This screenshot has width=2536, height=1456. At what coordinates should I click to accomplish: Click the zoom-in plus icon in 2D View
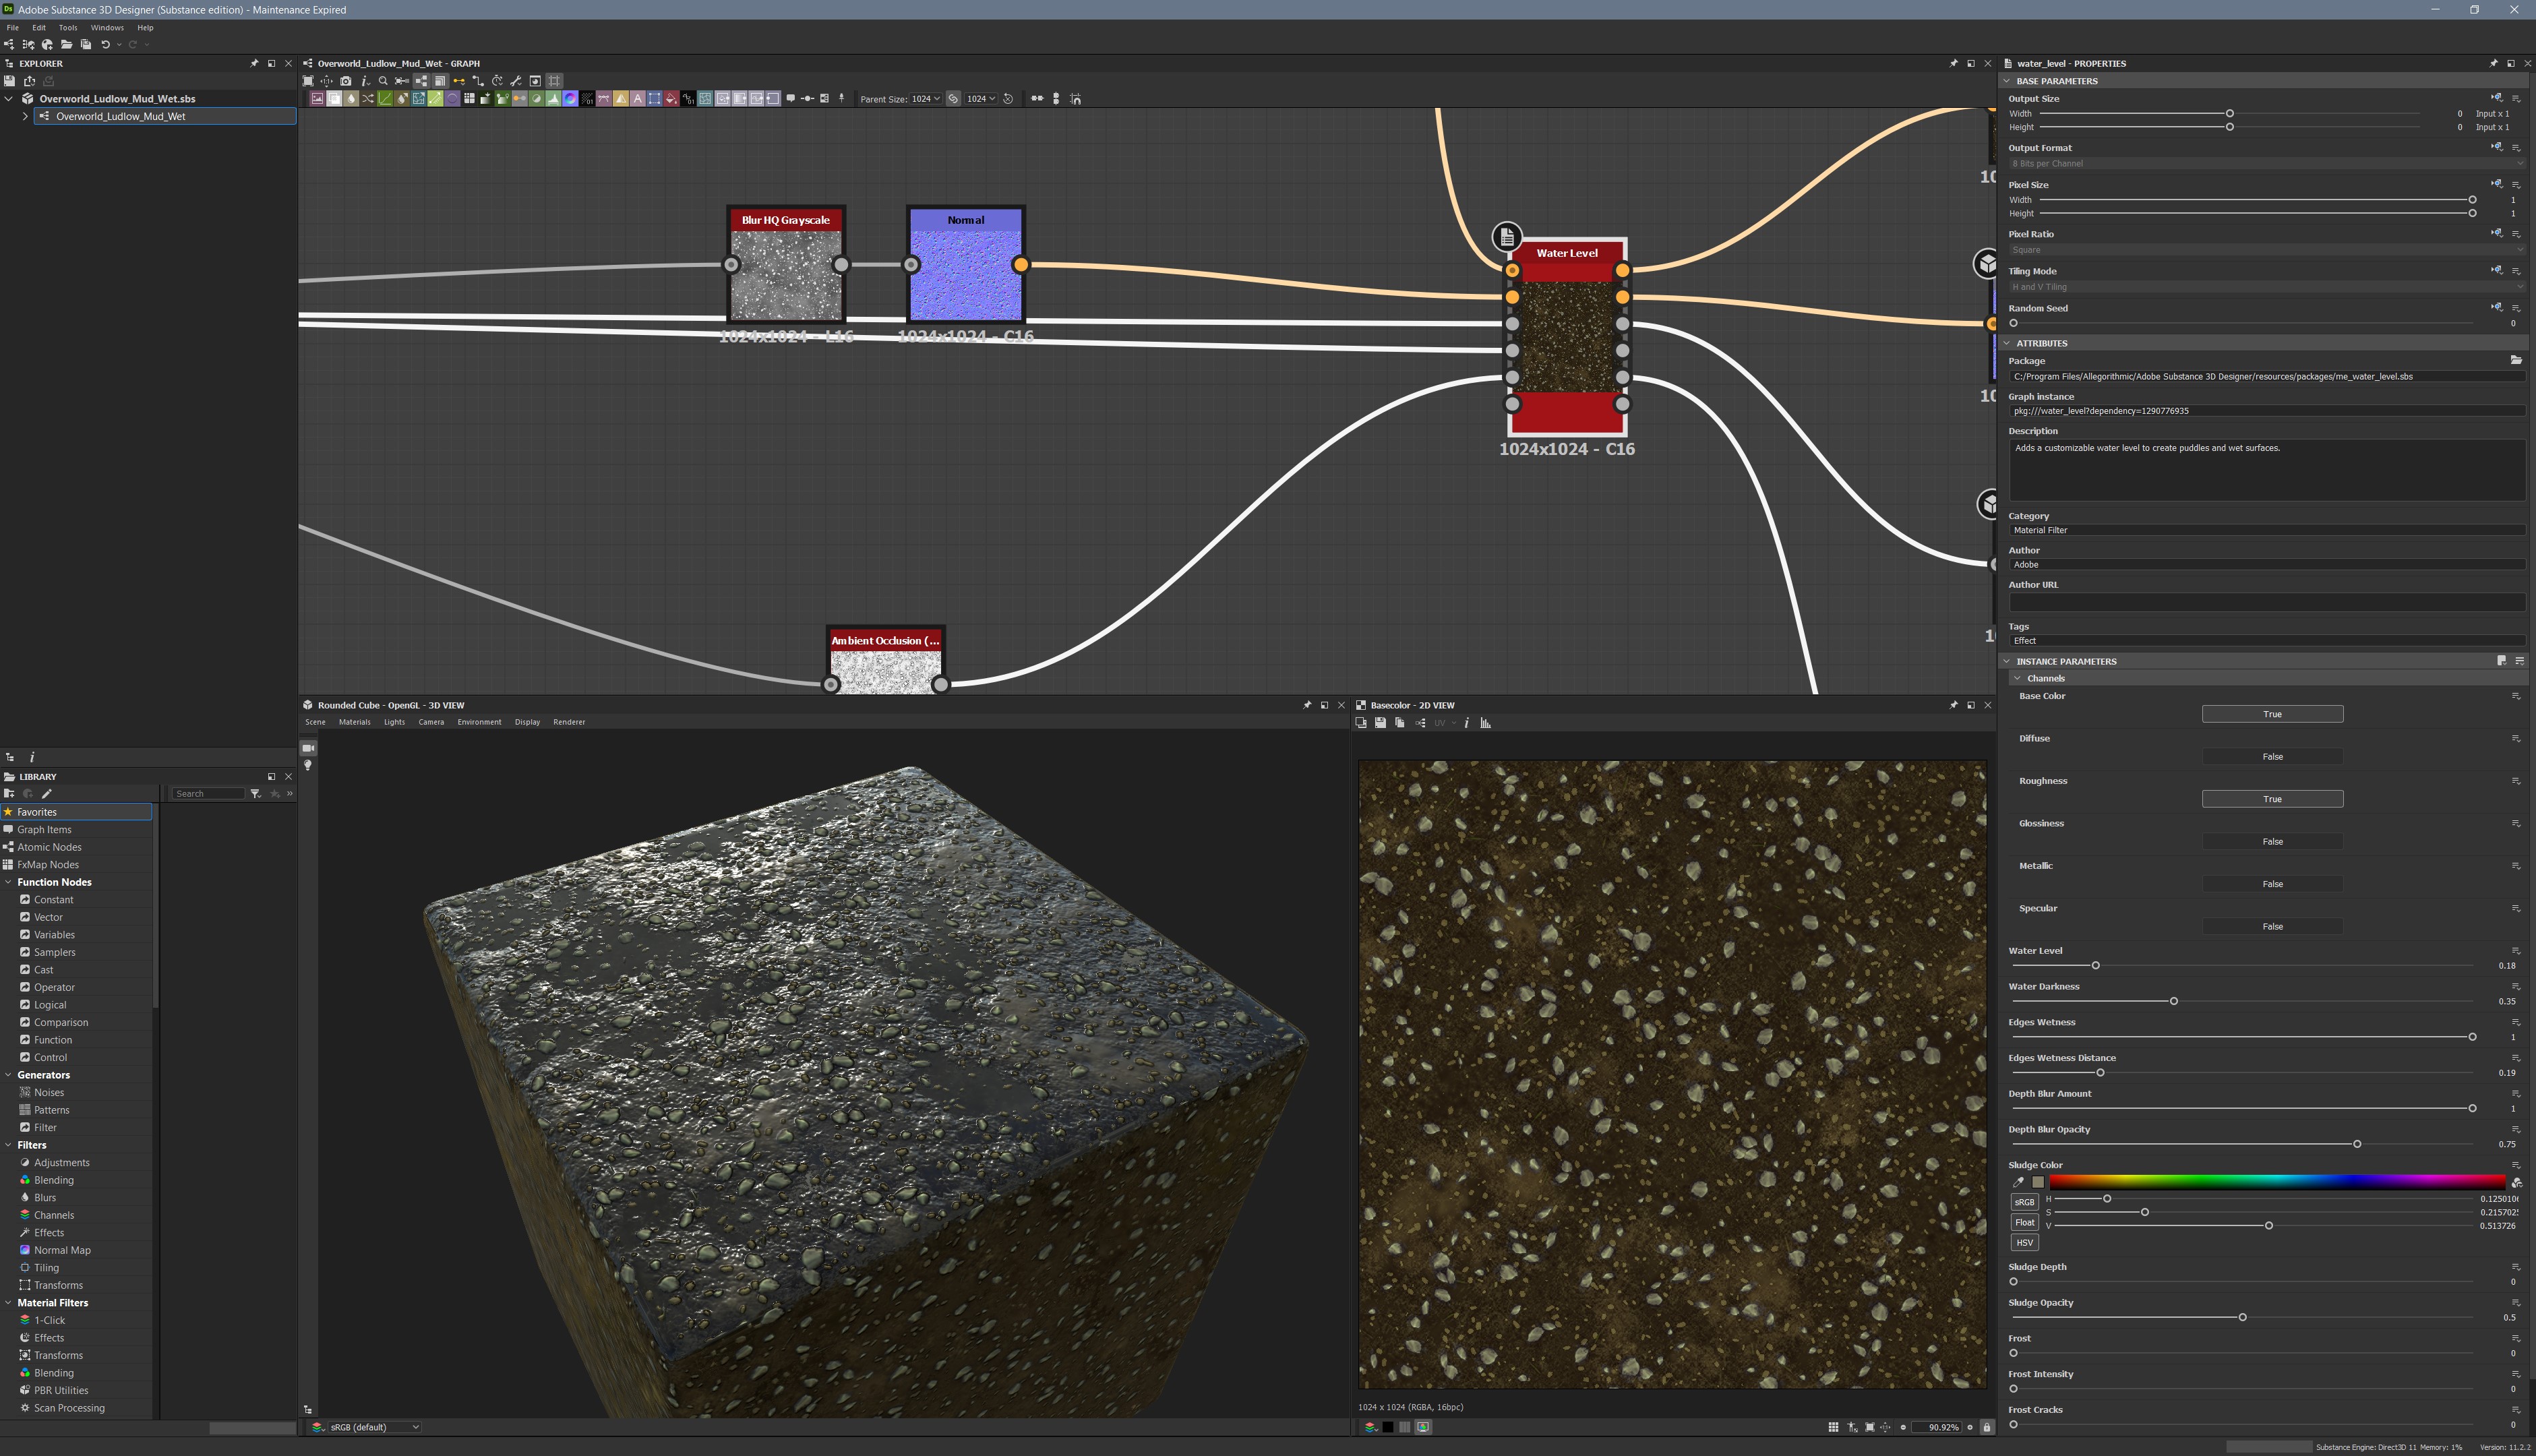pyautogui.click(x=1970, y=1427)
